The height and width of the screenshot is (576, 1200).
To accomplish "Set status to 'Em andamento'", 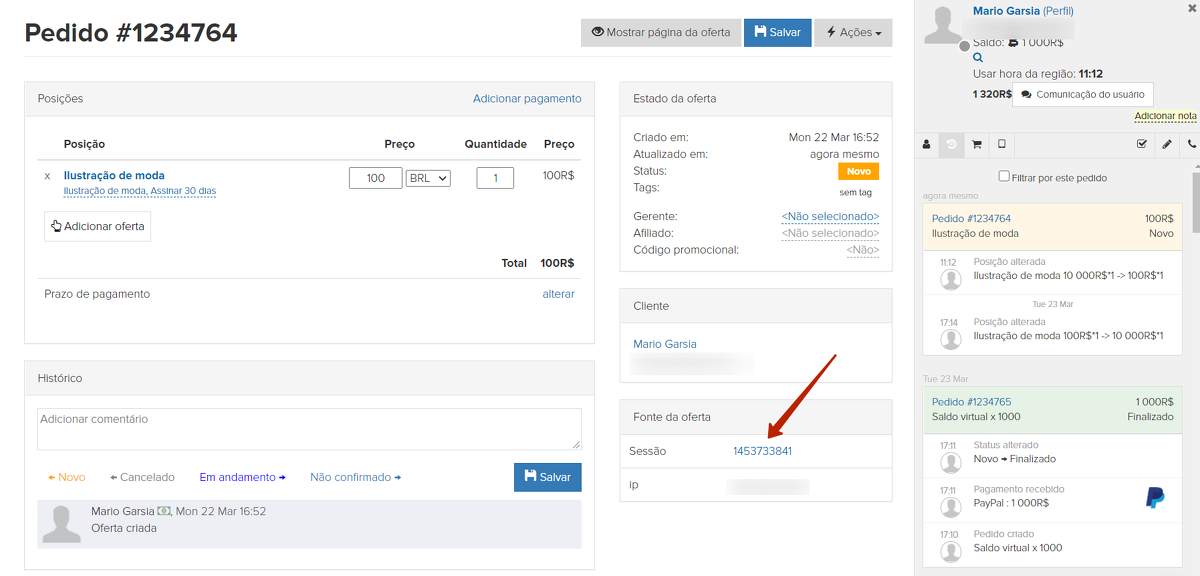I will click(242, 478).
